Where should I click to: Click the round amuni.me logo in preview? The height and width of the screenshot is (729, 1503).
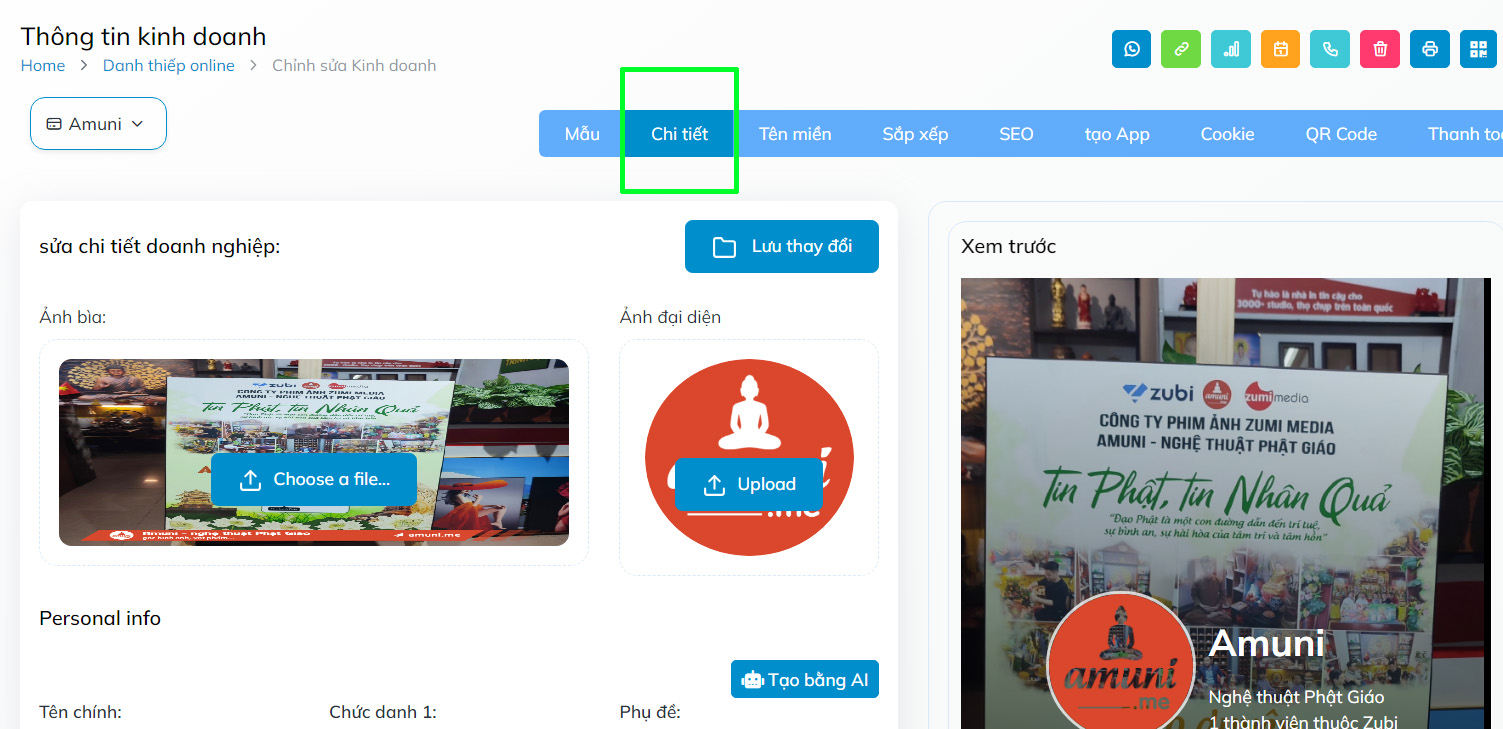(1121, 665)
